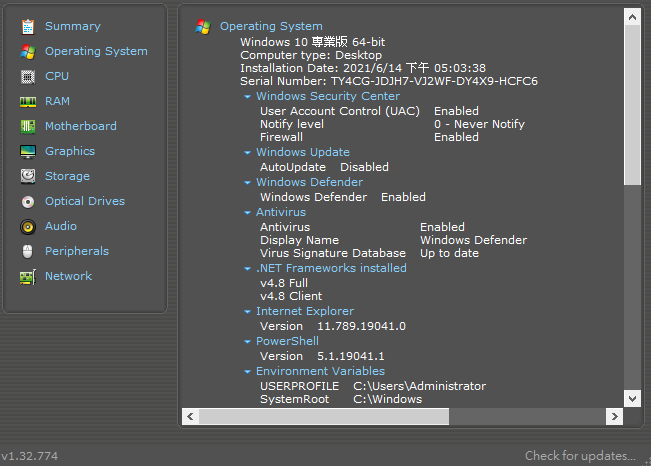This screenshot has width=651, height=466.
Task: Collapse the Windows Update arrow
Action: pyautogui.click(x=247, y=153)
